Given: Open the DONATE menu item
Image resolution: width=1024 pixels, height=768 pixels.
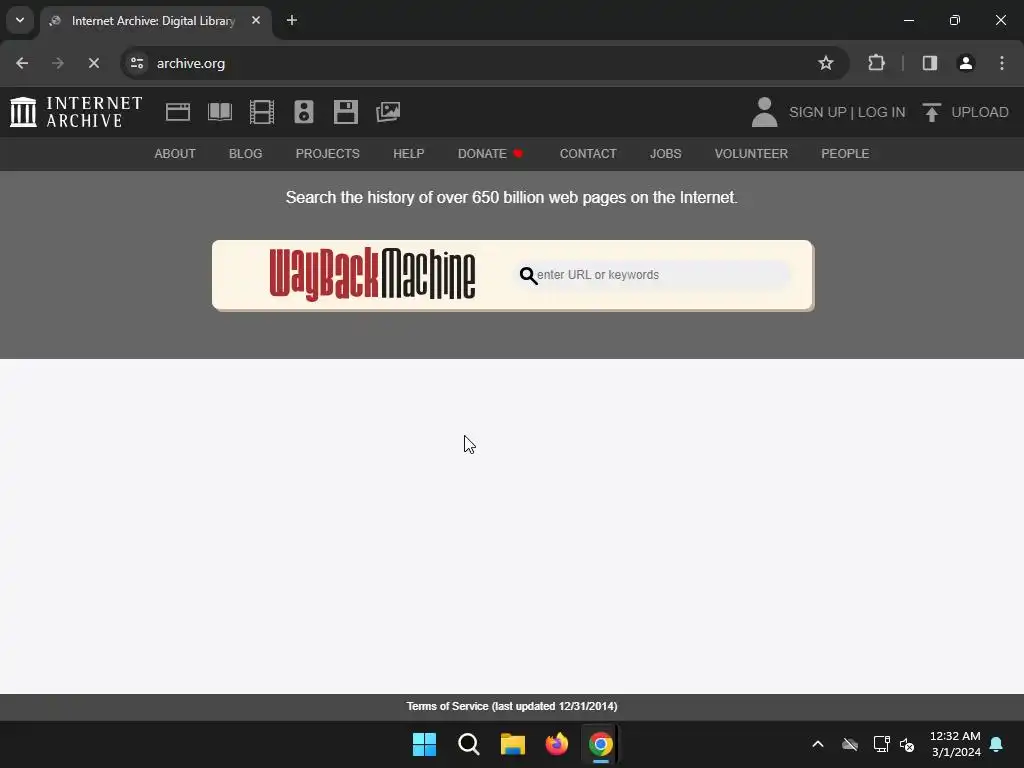Looking at the screenshot, I should click(490, 154).
